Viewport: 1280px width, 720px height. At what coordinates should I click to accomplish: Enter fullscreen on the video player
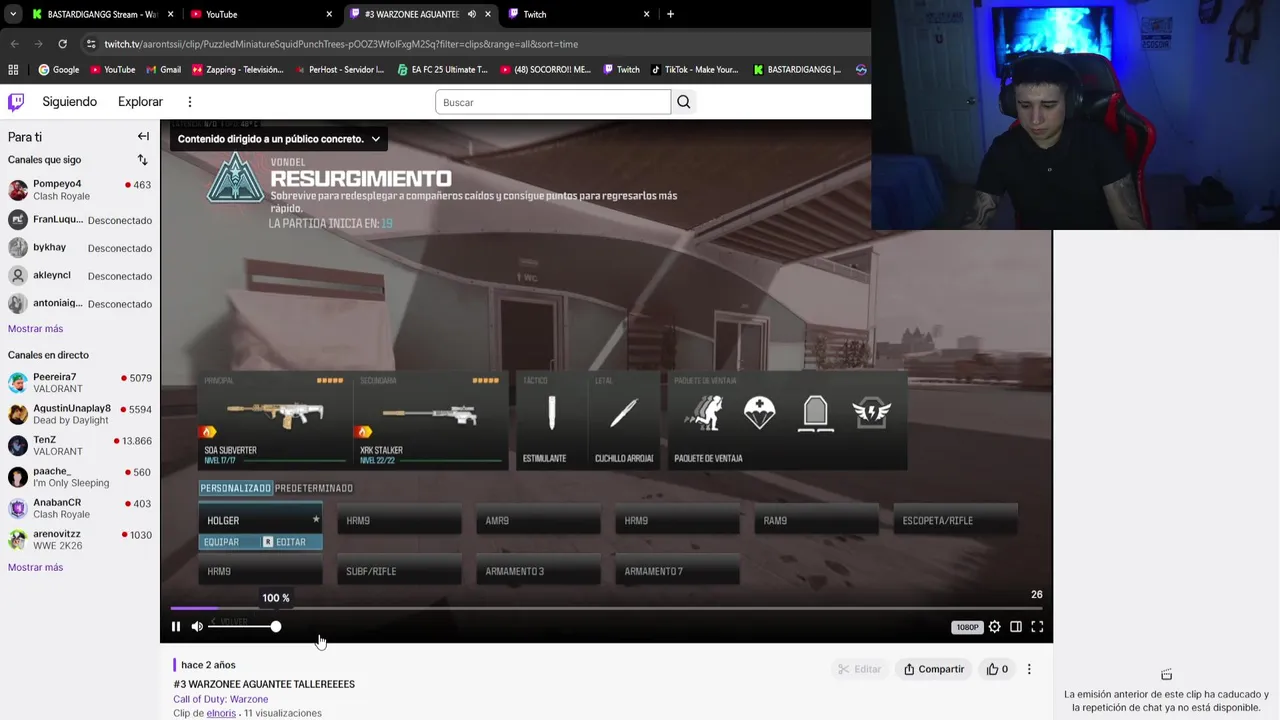[x=1037, y=627]
